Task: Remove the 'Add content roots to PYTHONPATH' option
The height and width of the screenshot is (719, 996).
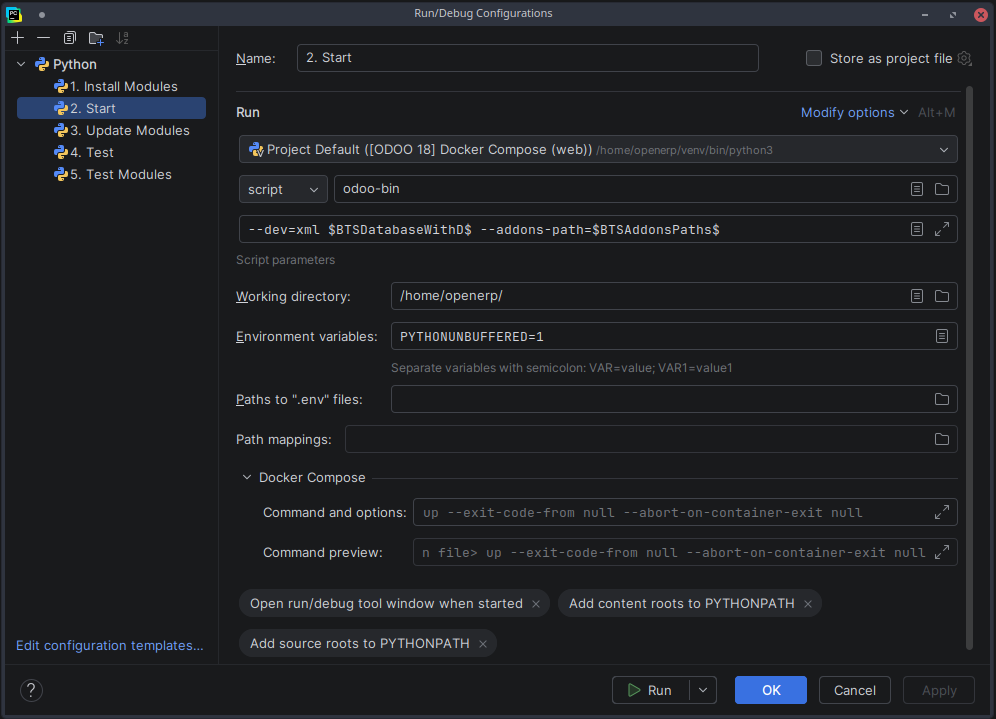Action: (808, 604)
